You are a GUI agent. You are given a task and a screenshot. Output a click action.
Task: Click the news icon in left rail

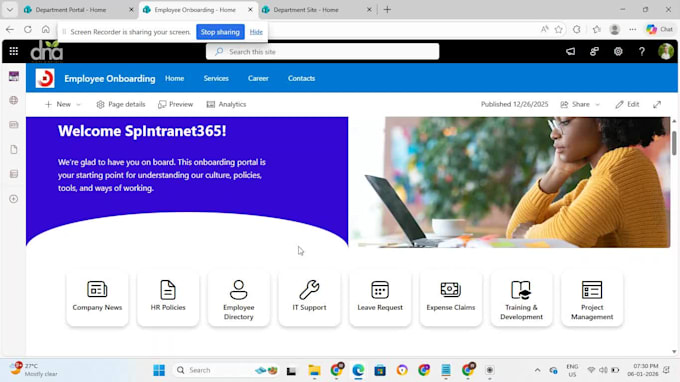[14, 125]
